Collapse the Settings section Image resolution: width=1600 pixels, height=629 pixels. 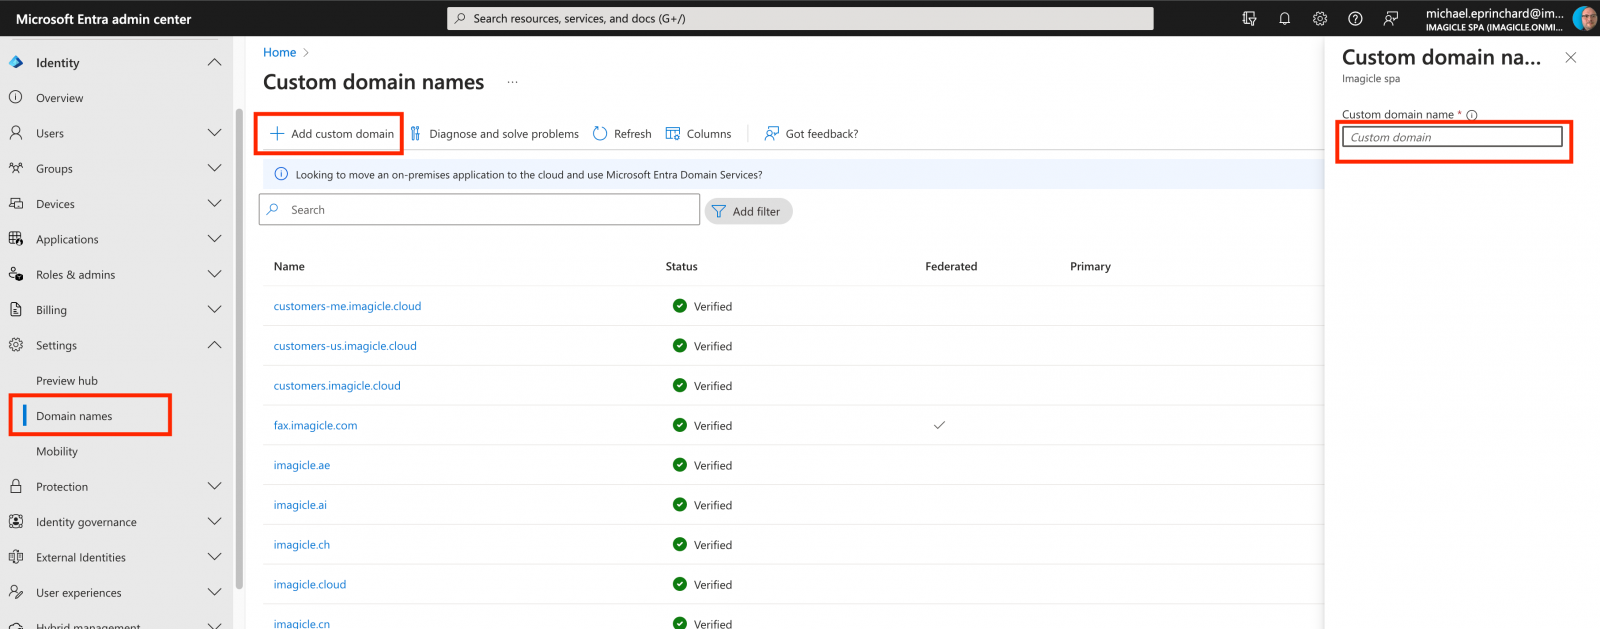point(214,345)
